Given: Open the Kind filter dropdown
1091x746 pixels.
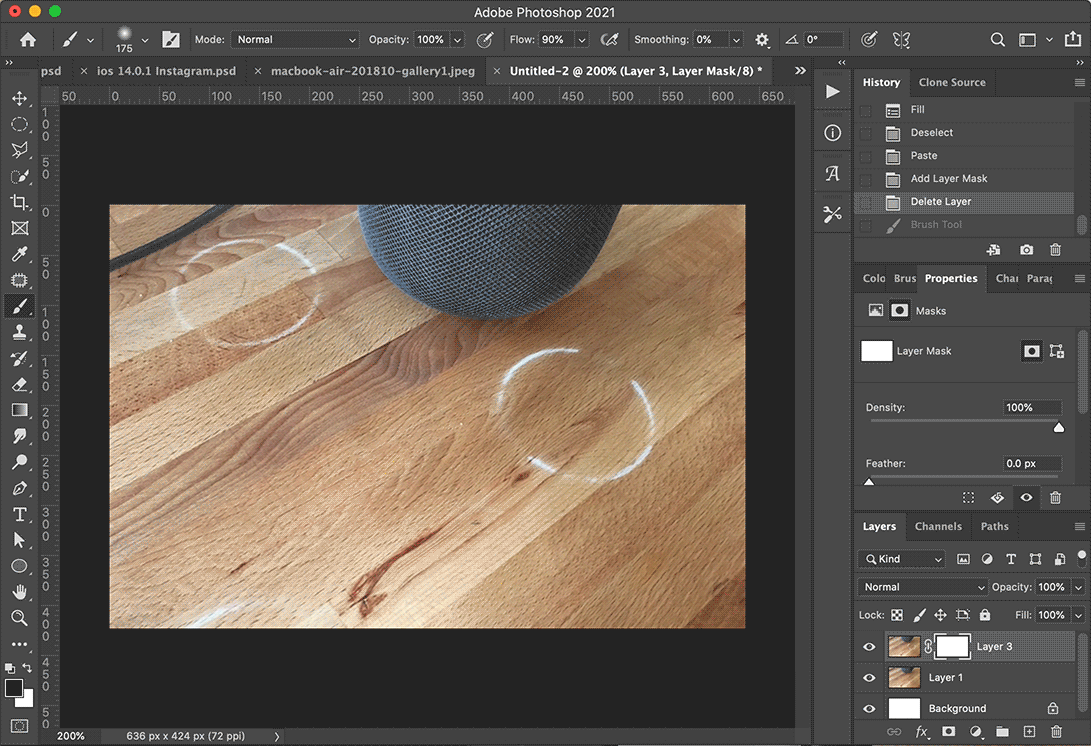Looking at the screenshot, I should pos(902,559).
